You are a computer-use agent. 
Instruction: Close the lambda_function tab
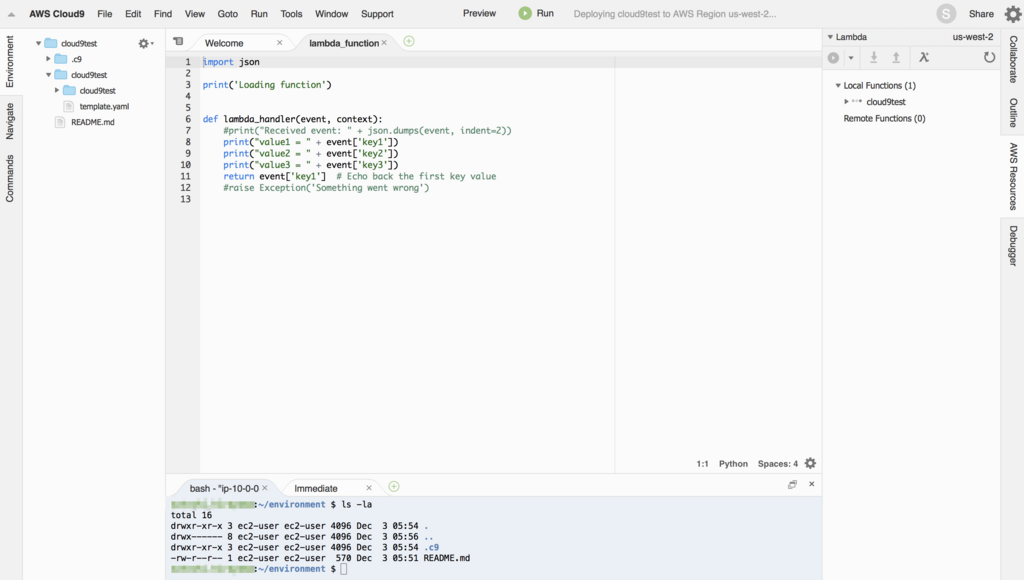click(384, 42)
